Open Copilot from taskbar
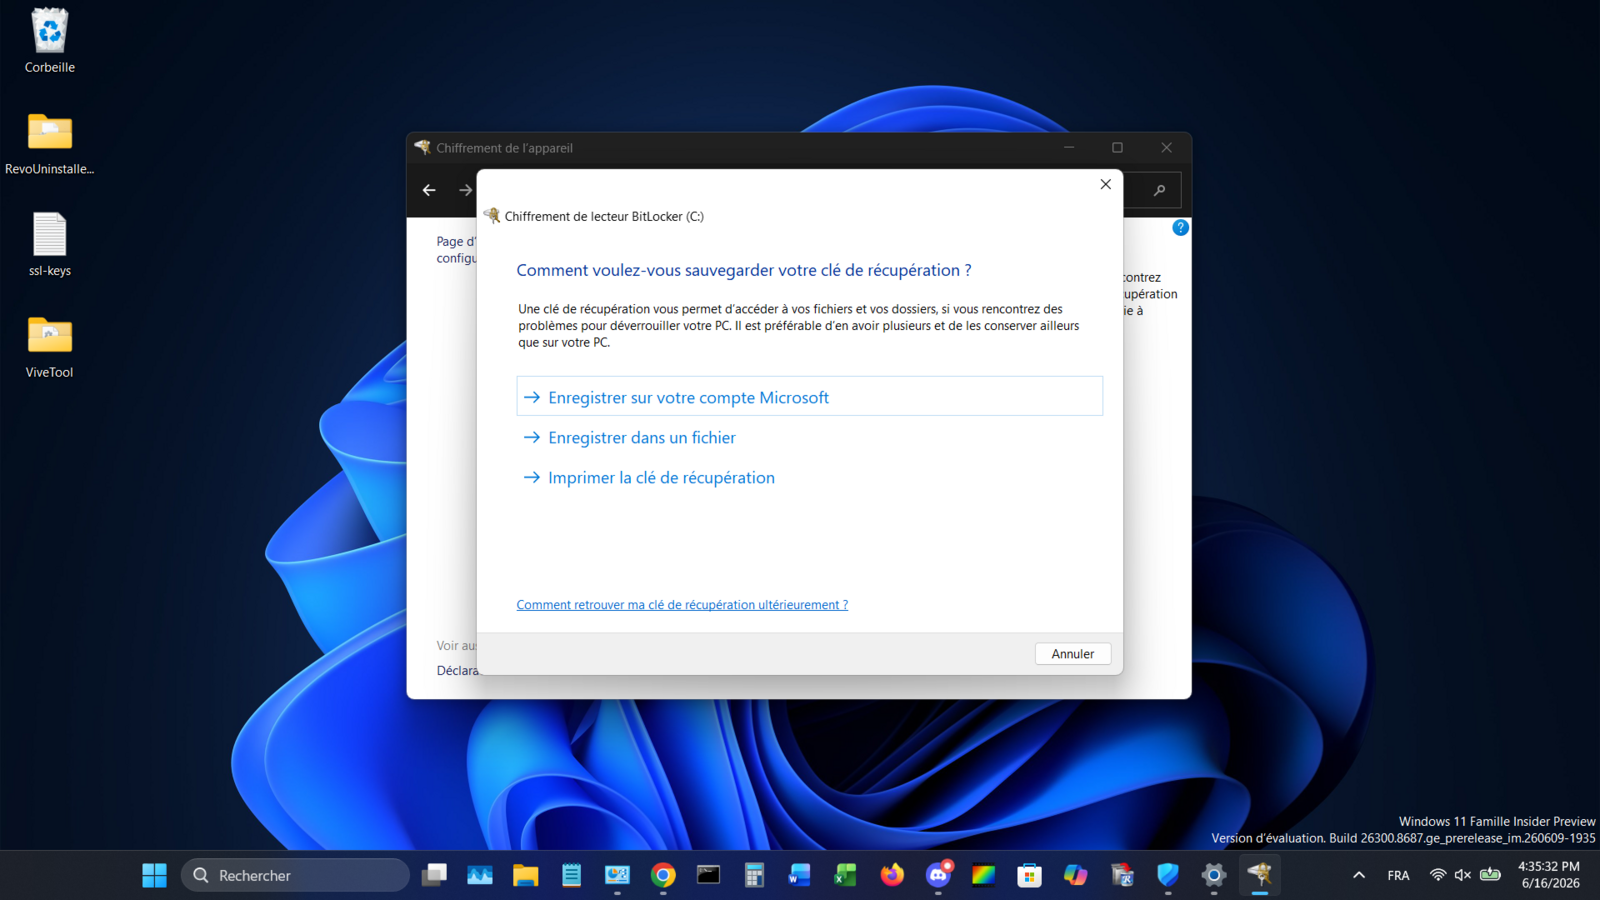Screen dimensions: 1600x900 1075,875
